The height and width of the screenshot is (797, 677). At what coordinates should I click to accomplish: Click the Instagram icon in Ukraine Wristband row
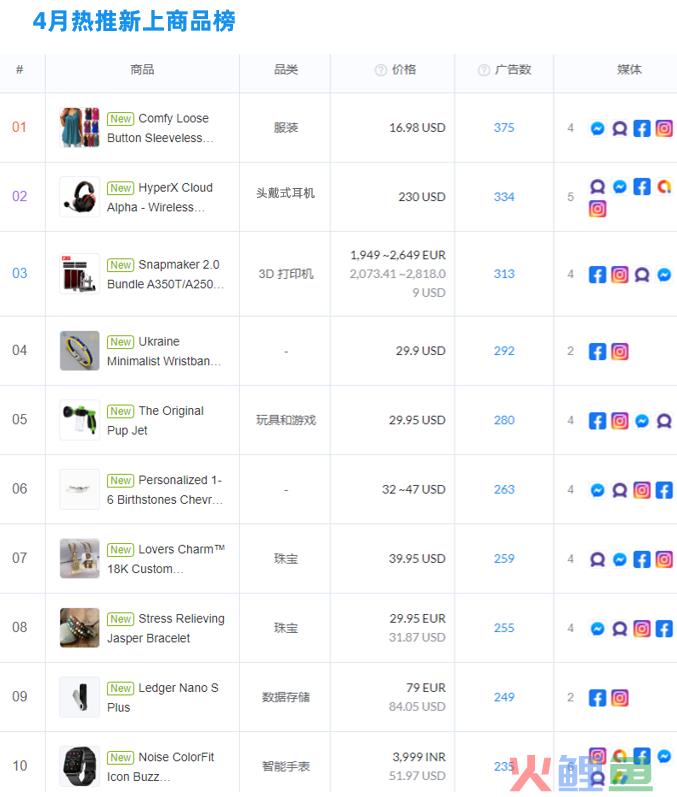click(x=620, y=352)
